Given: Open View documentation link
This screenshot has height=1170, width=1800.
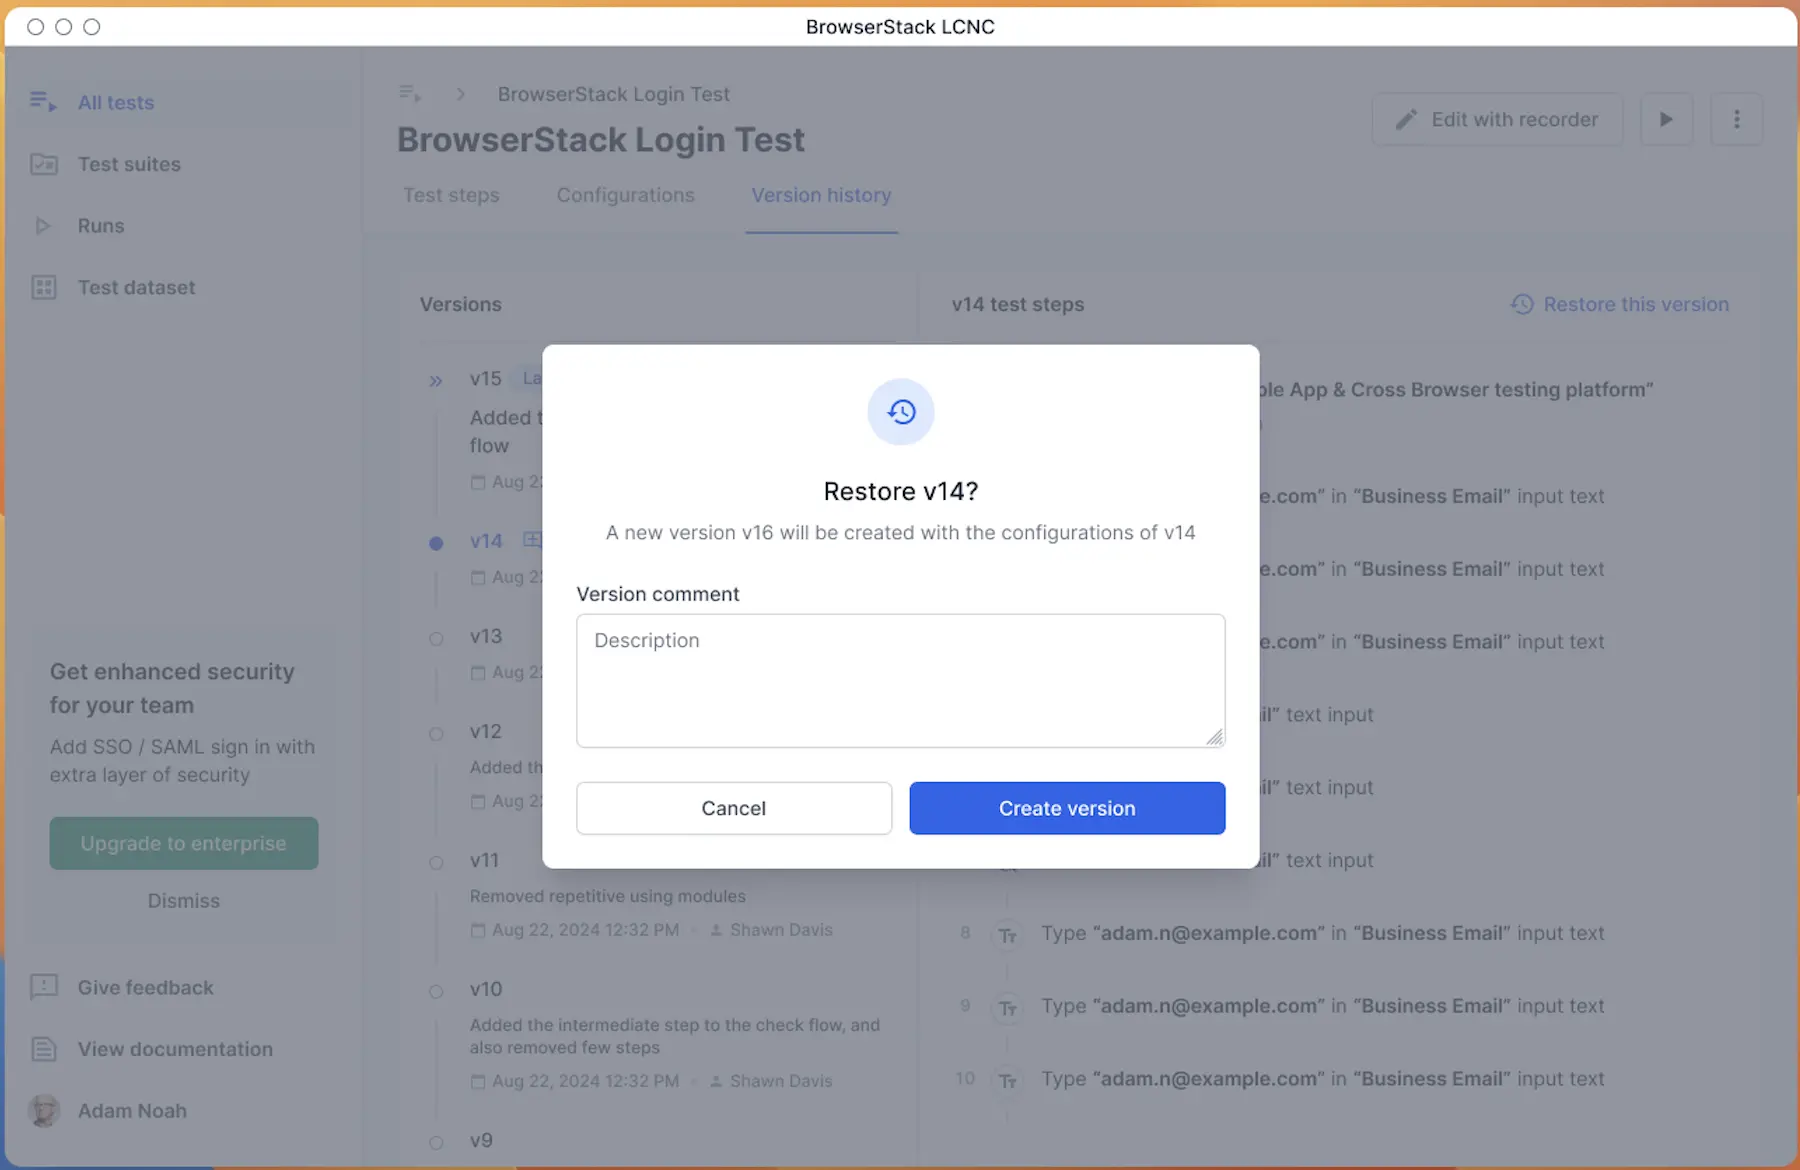Looking at the screenshot, I should coord(175,1049).
